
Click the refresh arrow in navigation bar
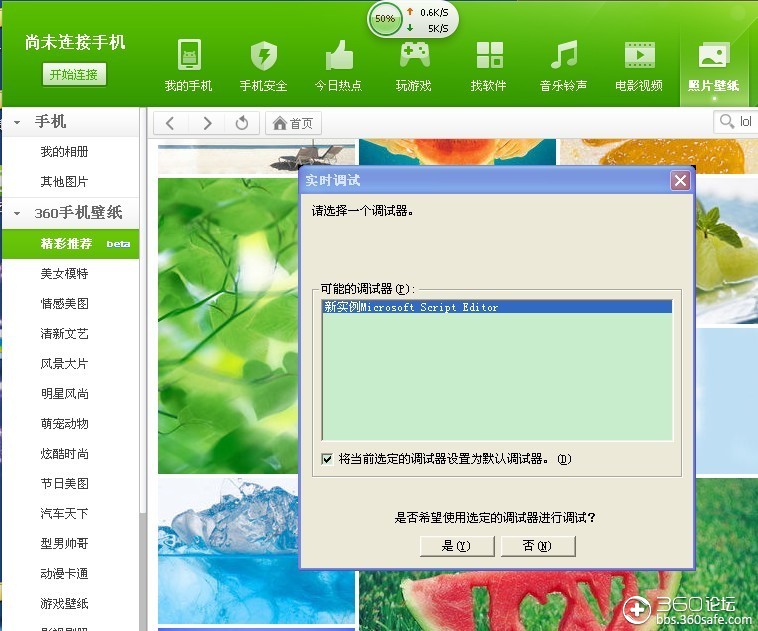[242, 123]
